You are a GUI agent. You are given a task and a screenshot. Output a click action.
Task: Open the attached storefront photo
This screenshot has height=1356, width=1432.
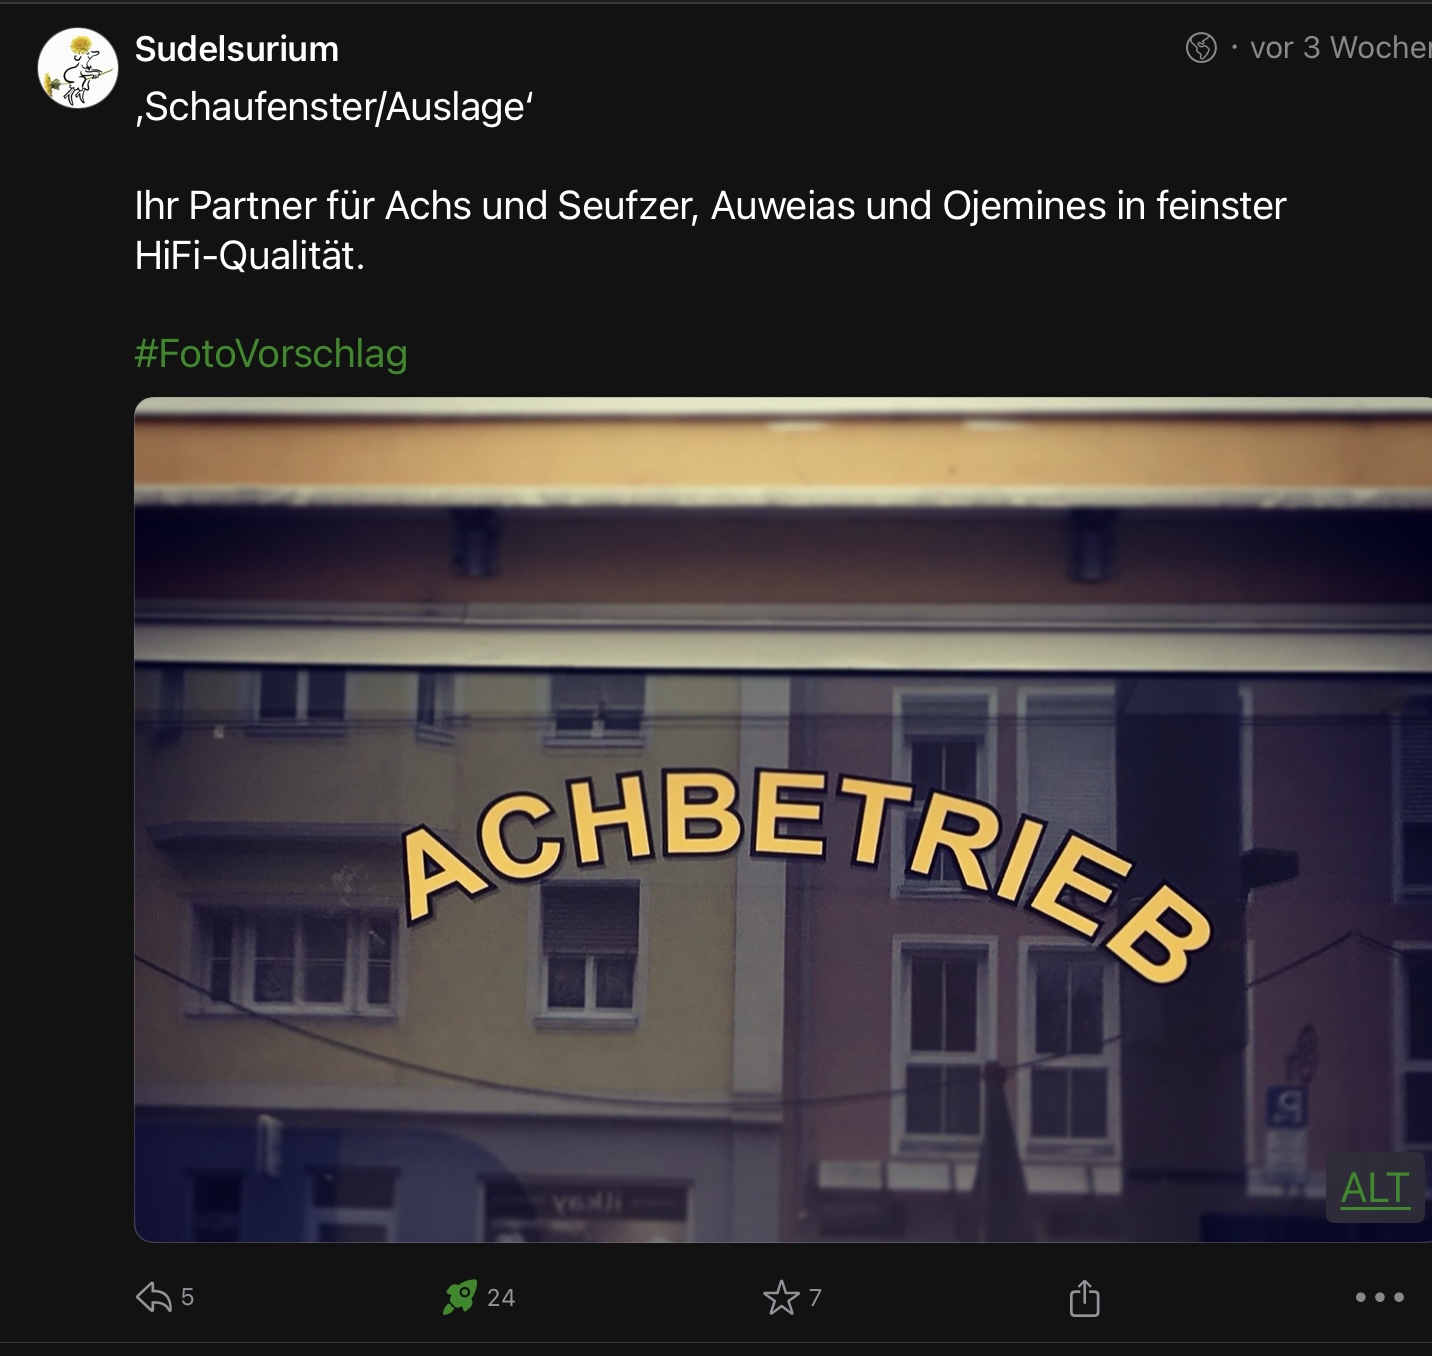point(783,820)
